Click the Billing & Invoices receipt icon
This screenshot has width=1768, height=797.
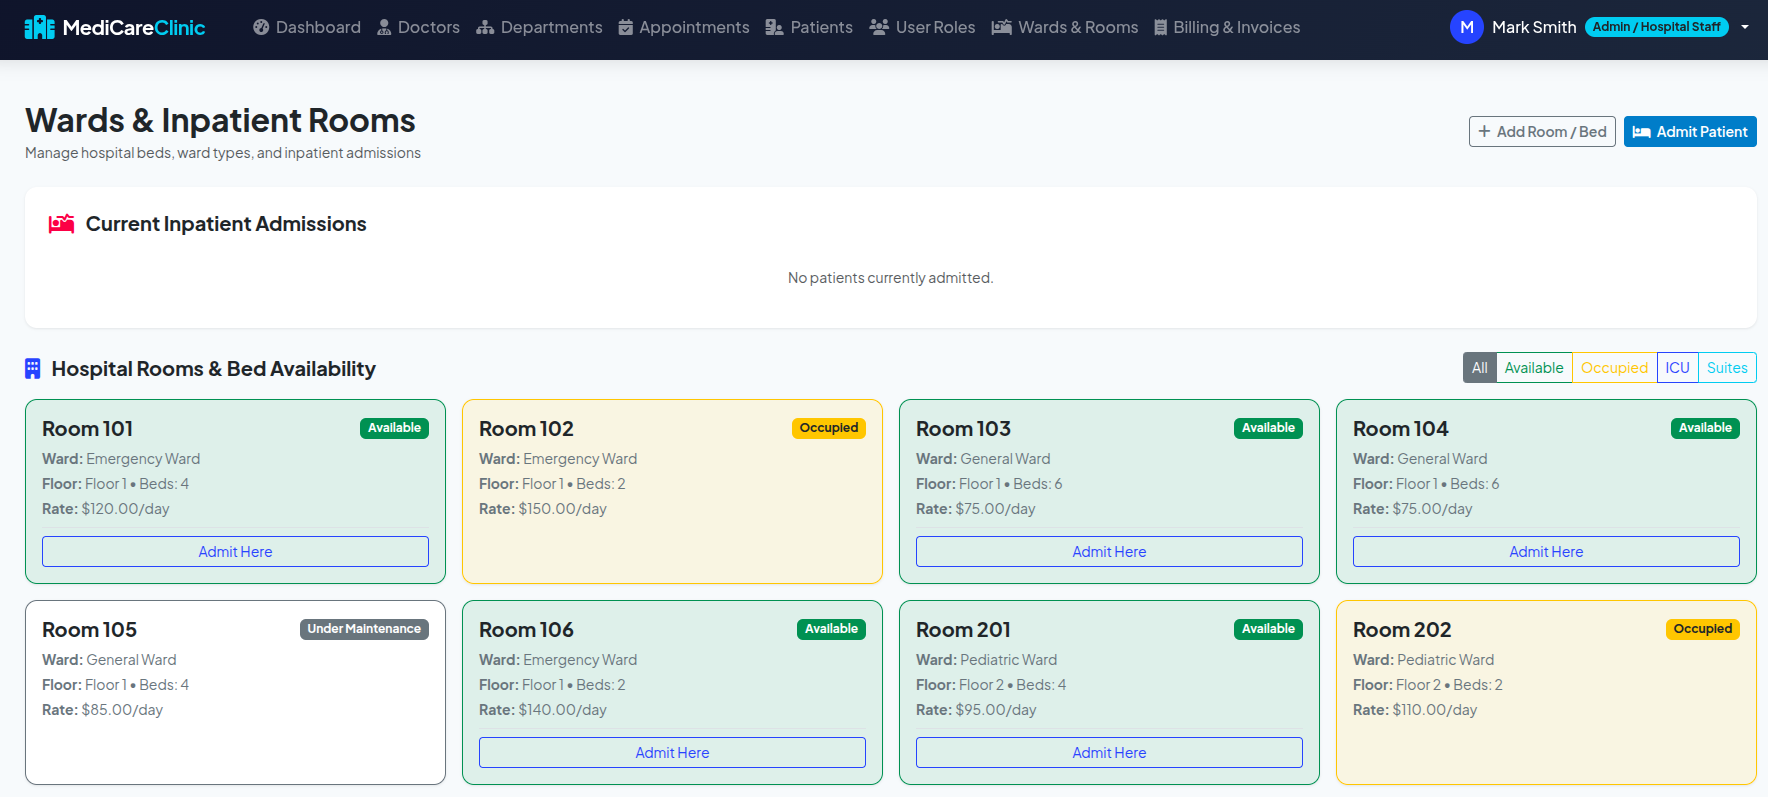coord(1161,27)
